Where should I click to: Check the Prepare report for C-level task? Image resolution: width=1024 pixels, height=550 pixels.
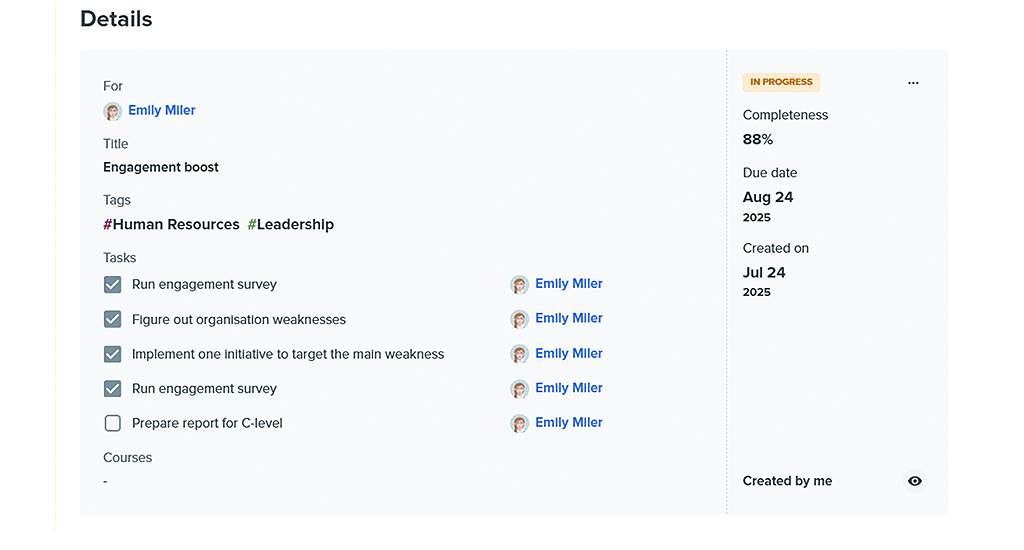point(112,423)
